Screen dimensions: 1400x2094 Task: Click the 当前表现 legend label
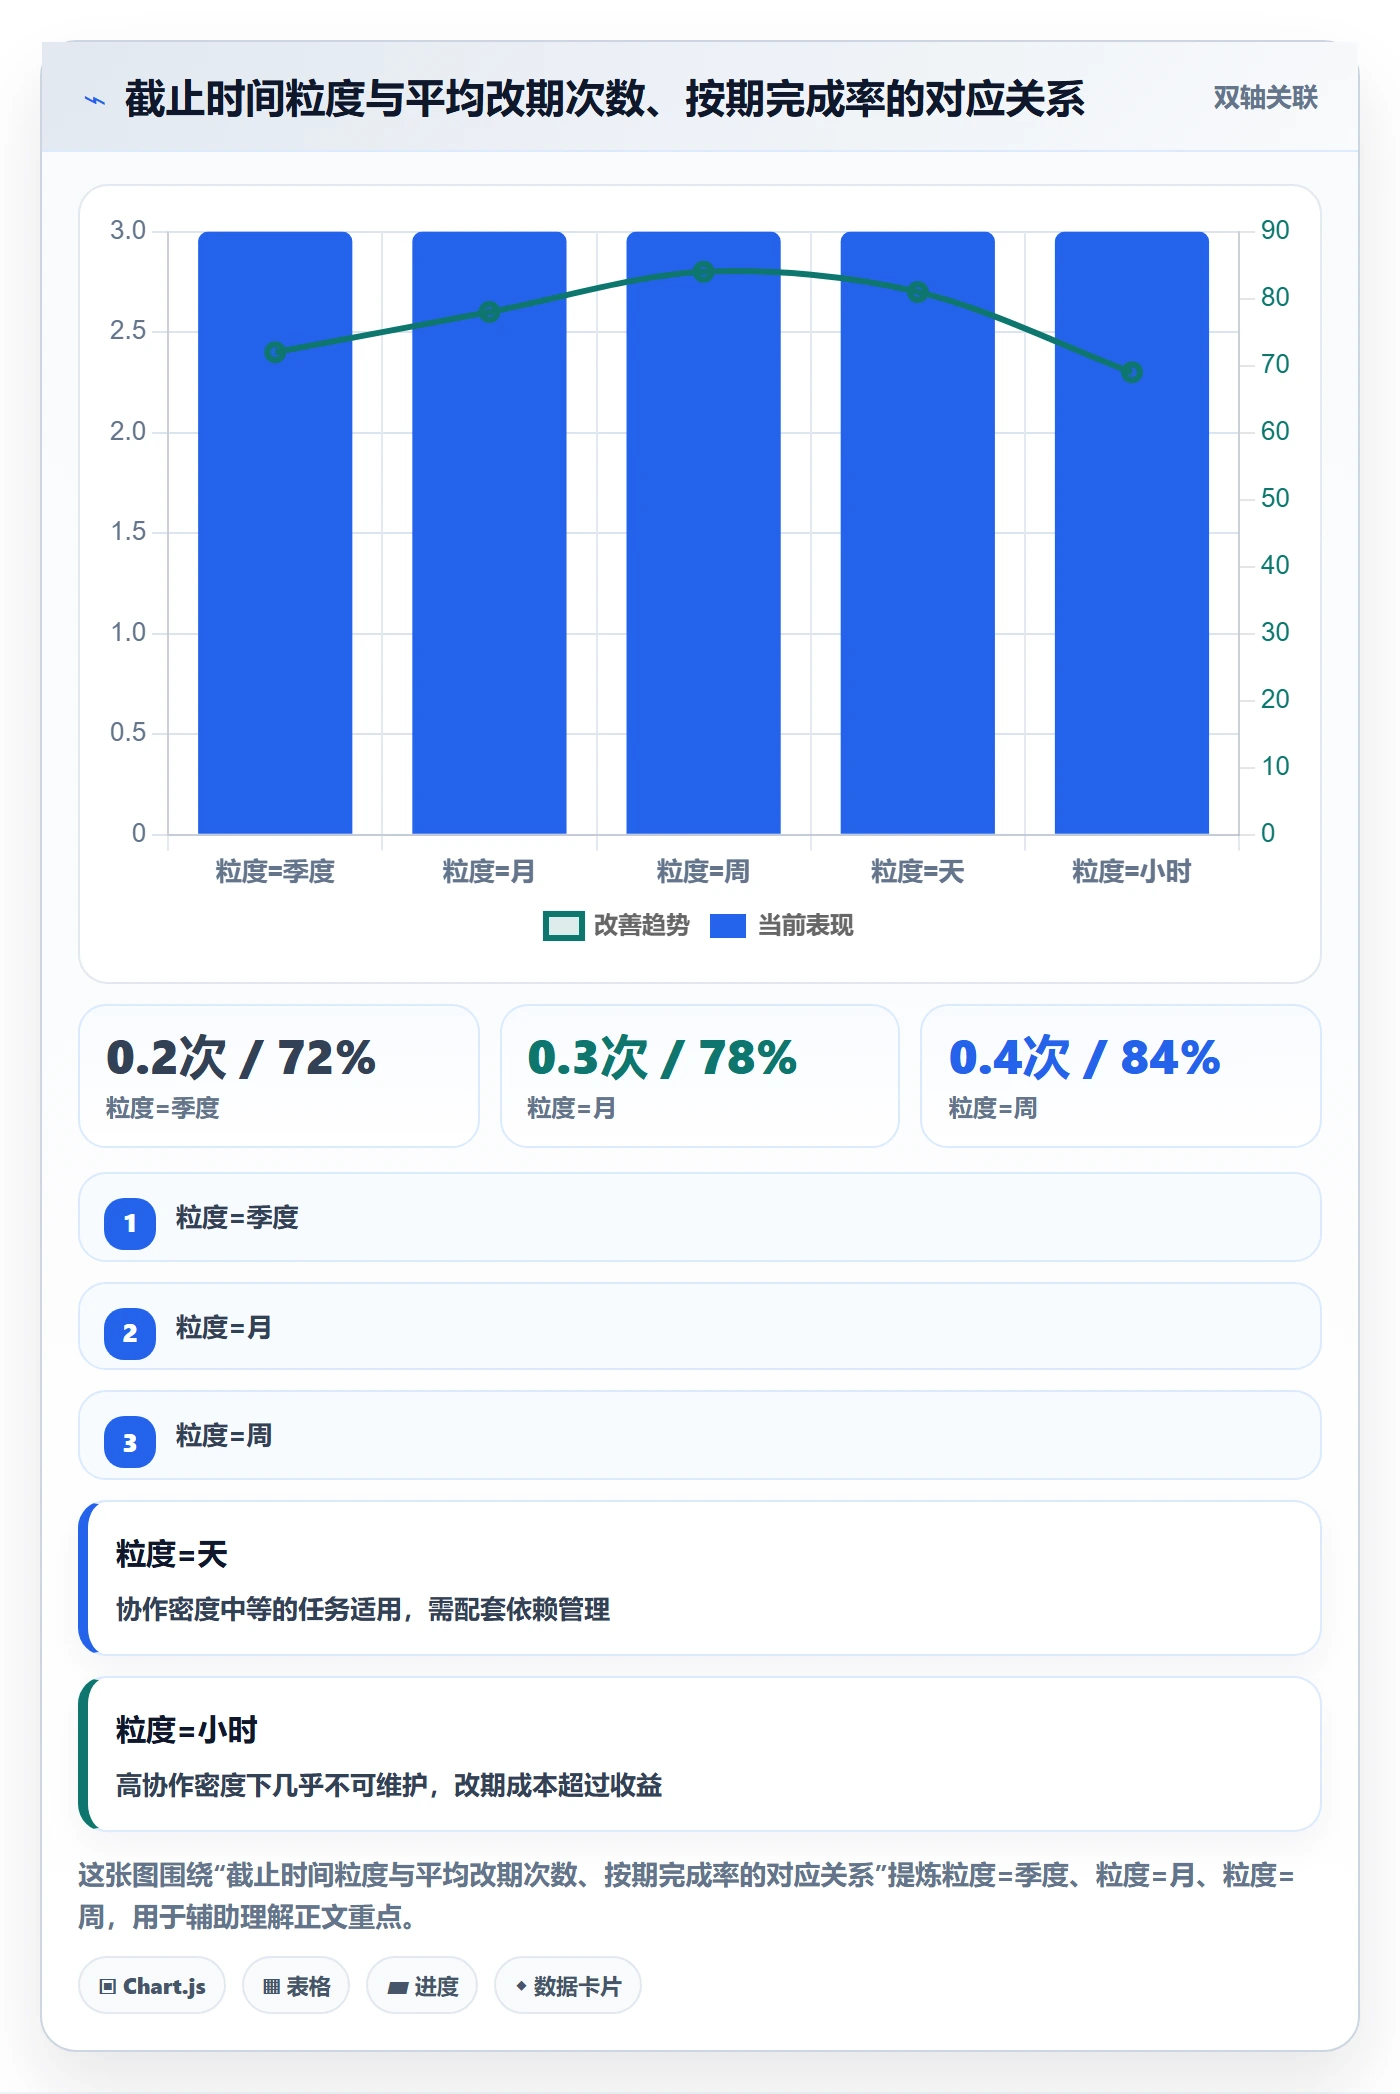[x=806, y=926]
